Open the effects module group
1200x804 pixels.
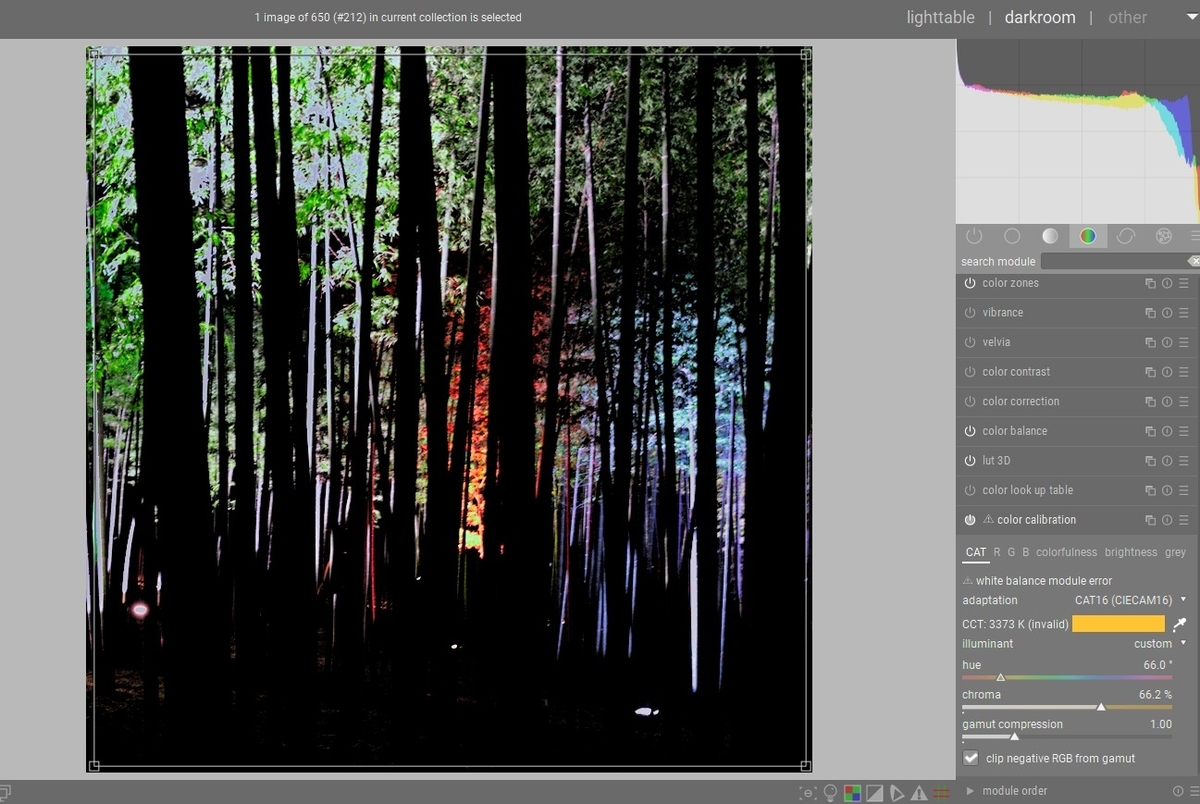(1164, 236)
